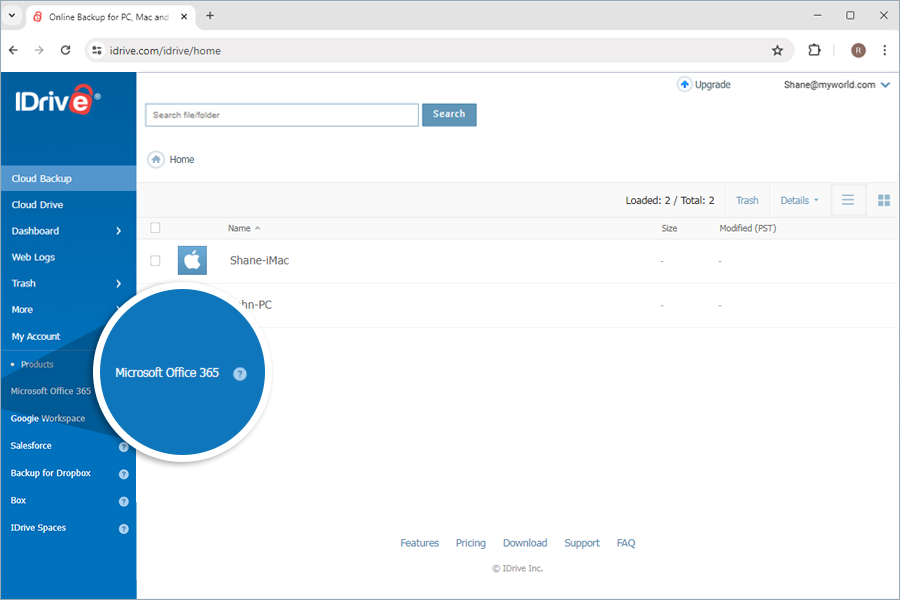Click the Search file/folder input field
This screenshot has width=900, height=600.
[x=282, y=115]
